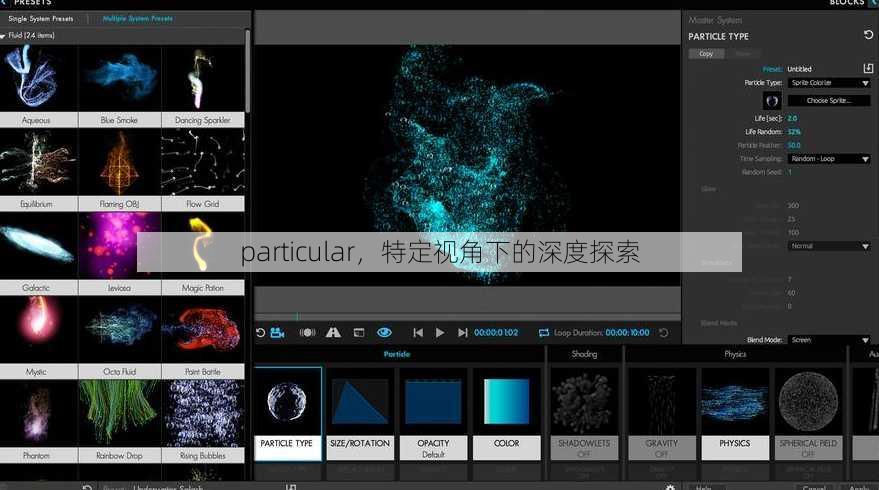Apply the Flaming OBJ preset
The image size is (879, 490).
(x=119, y=170)
